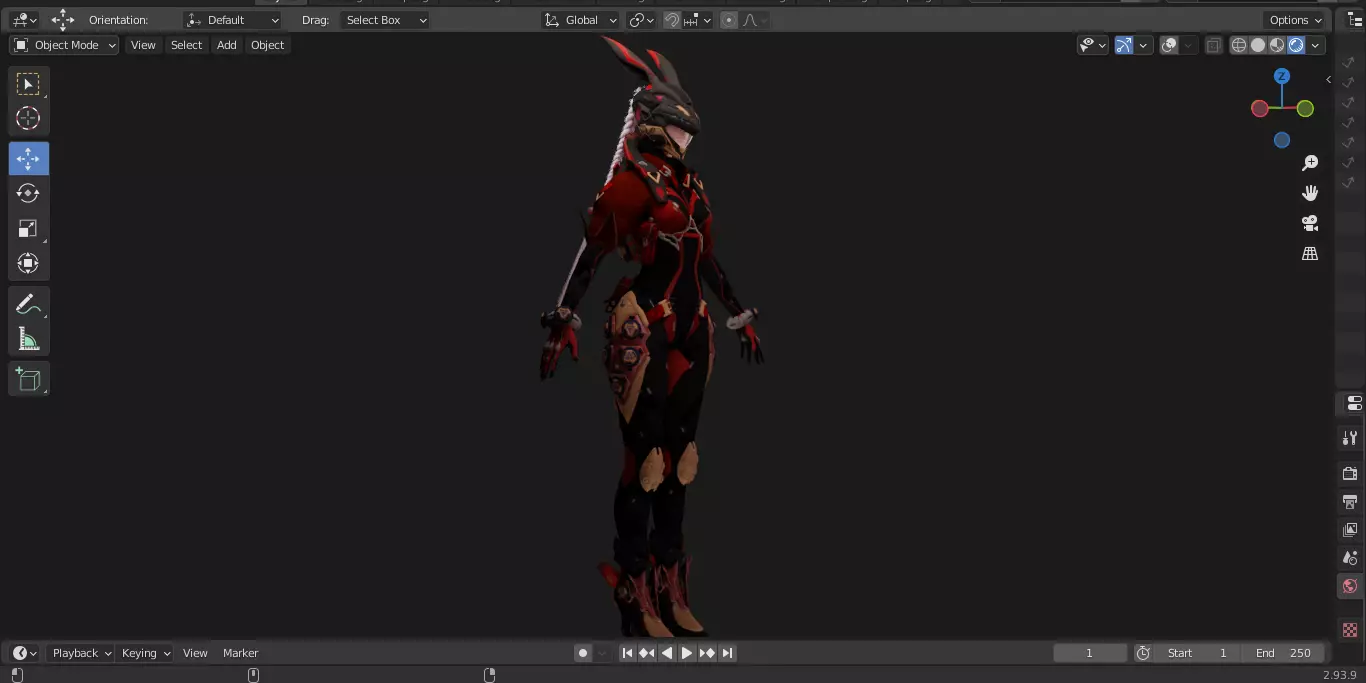The image size is (1366, 683).
Task: Open the Select menu
Action: pos(186,45)
